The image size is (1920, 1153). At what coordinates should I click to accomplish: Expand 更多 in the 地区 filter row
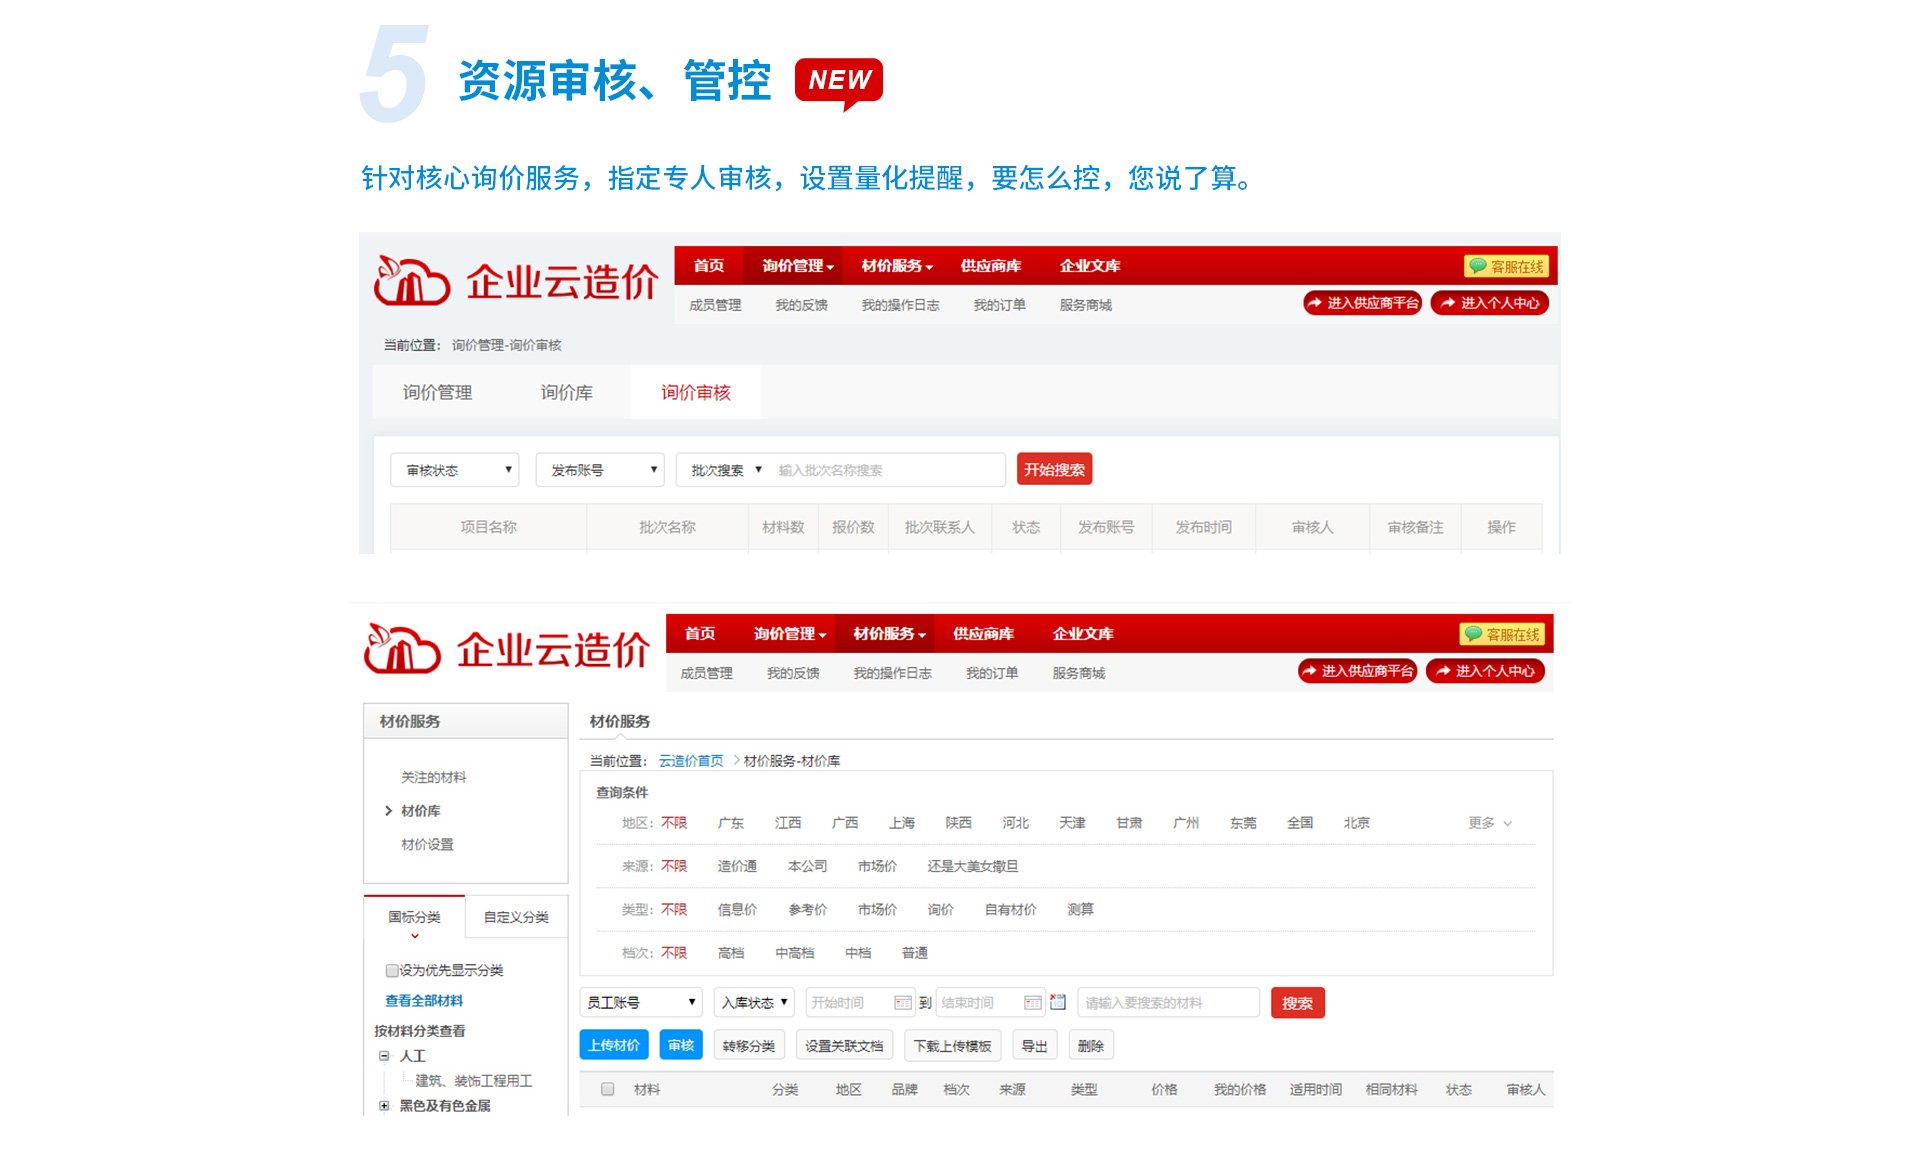point(1490,823)
